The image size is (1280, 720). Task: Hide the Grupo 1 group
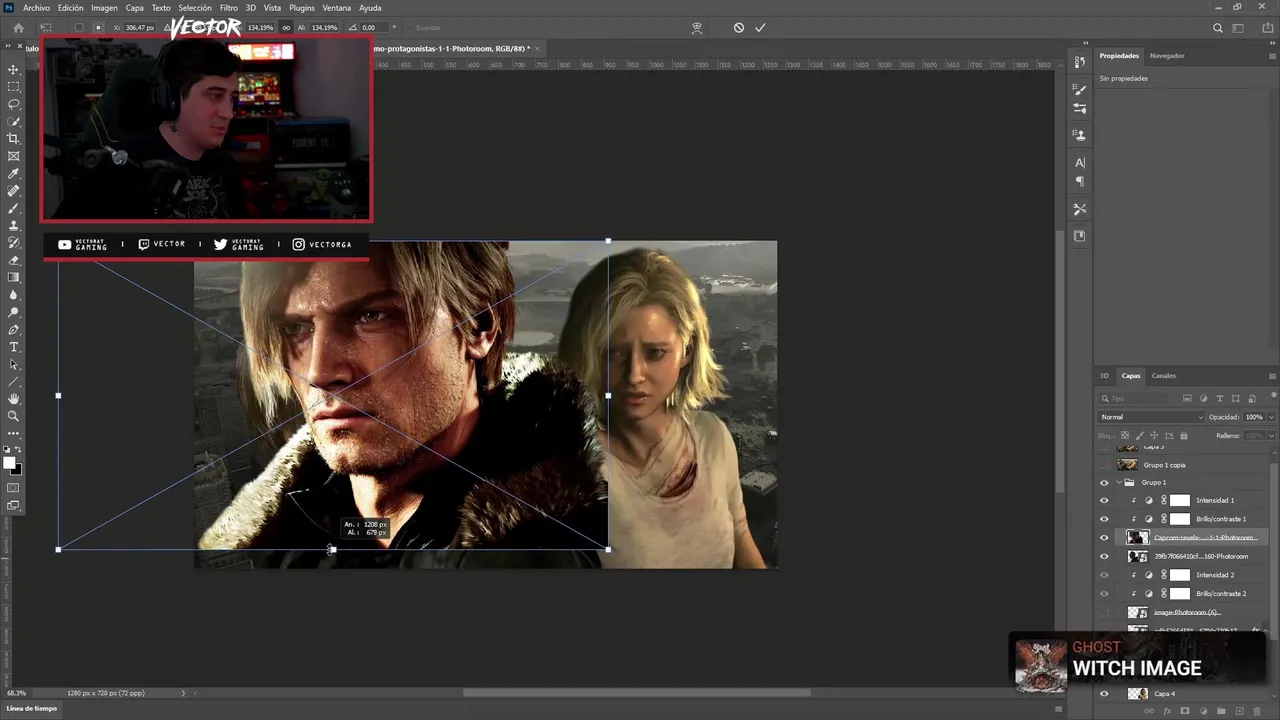1104,482
